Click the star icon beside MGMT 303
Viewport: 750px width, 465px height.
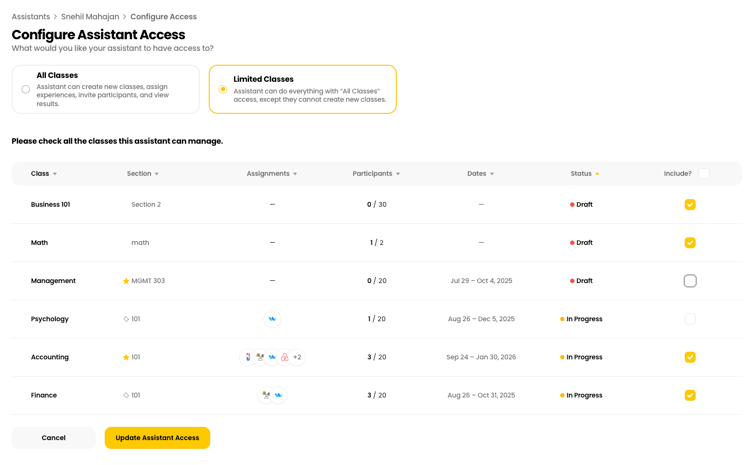126,281
